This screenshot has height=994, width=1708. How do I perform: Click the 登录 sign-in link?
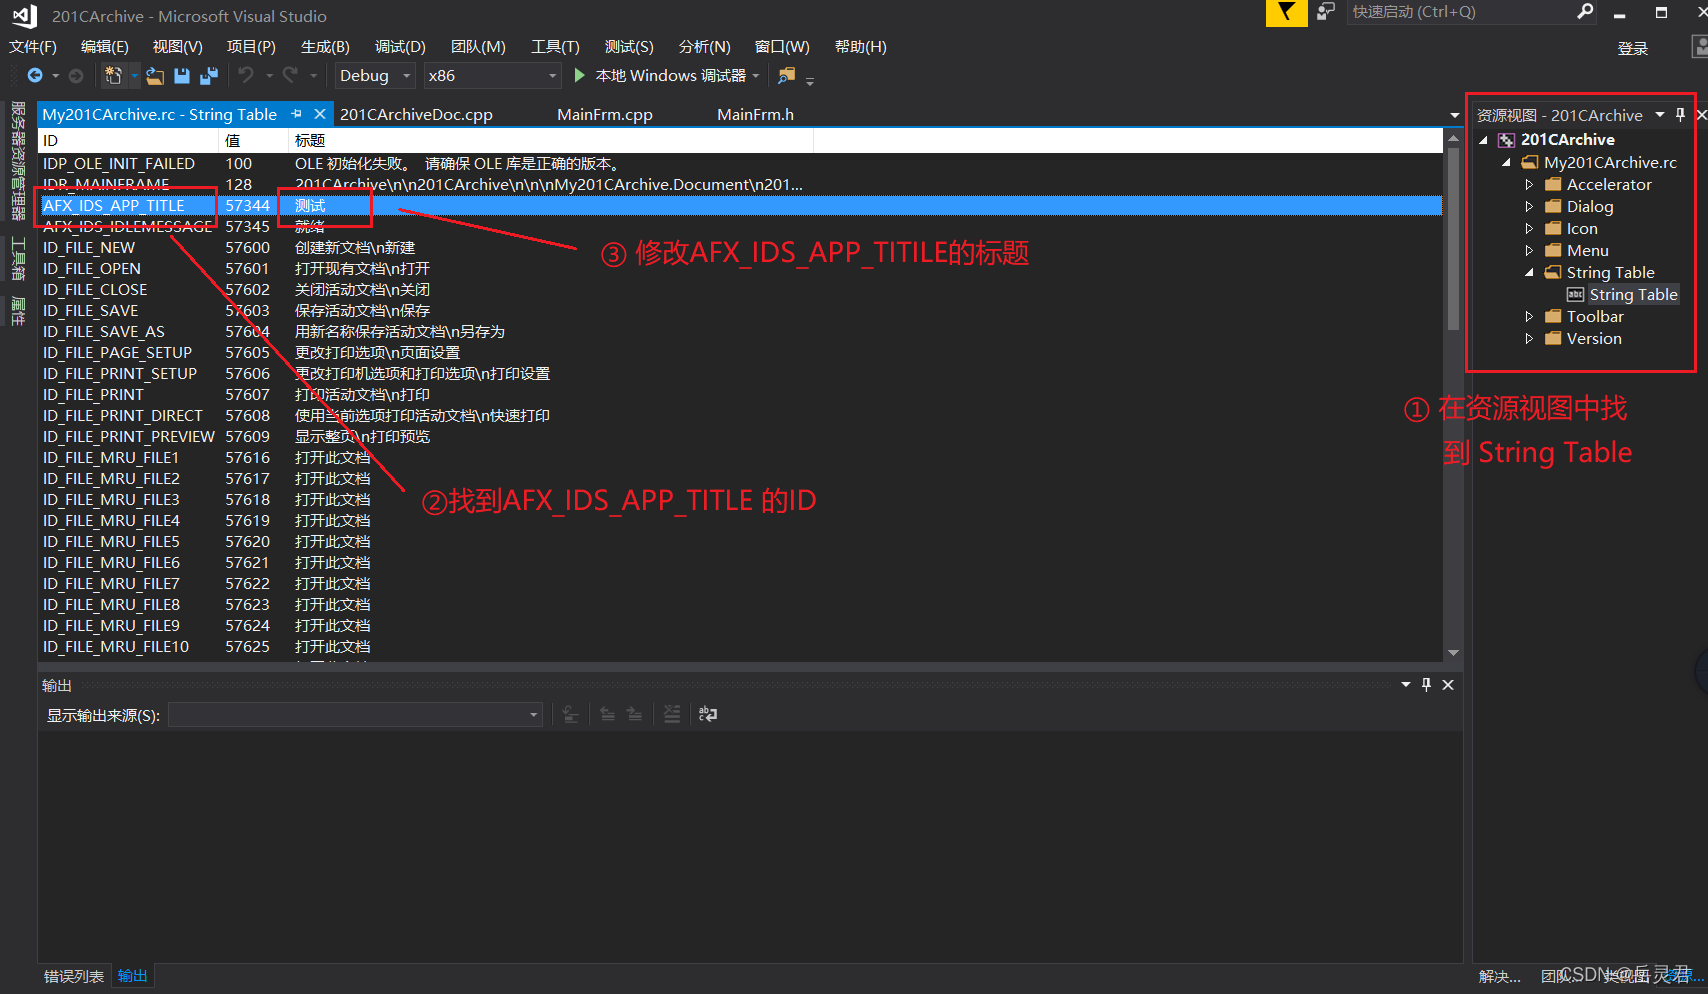click(x=1633, y=48)
